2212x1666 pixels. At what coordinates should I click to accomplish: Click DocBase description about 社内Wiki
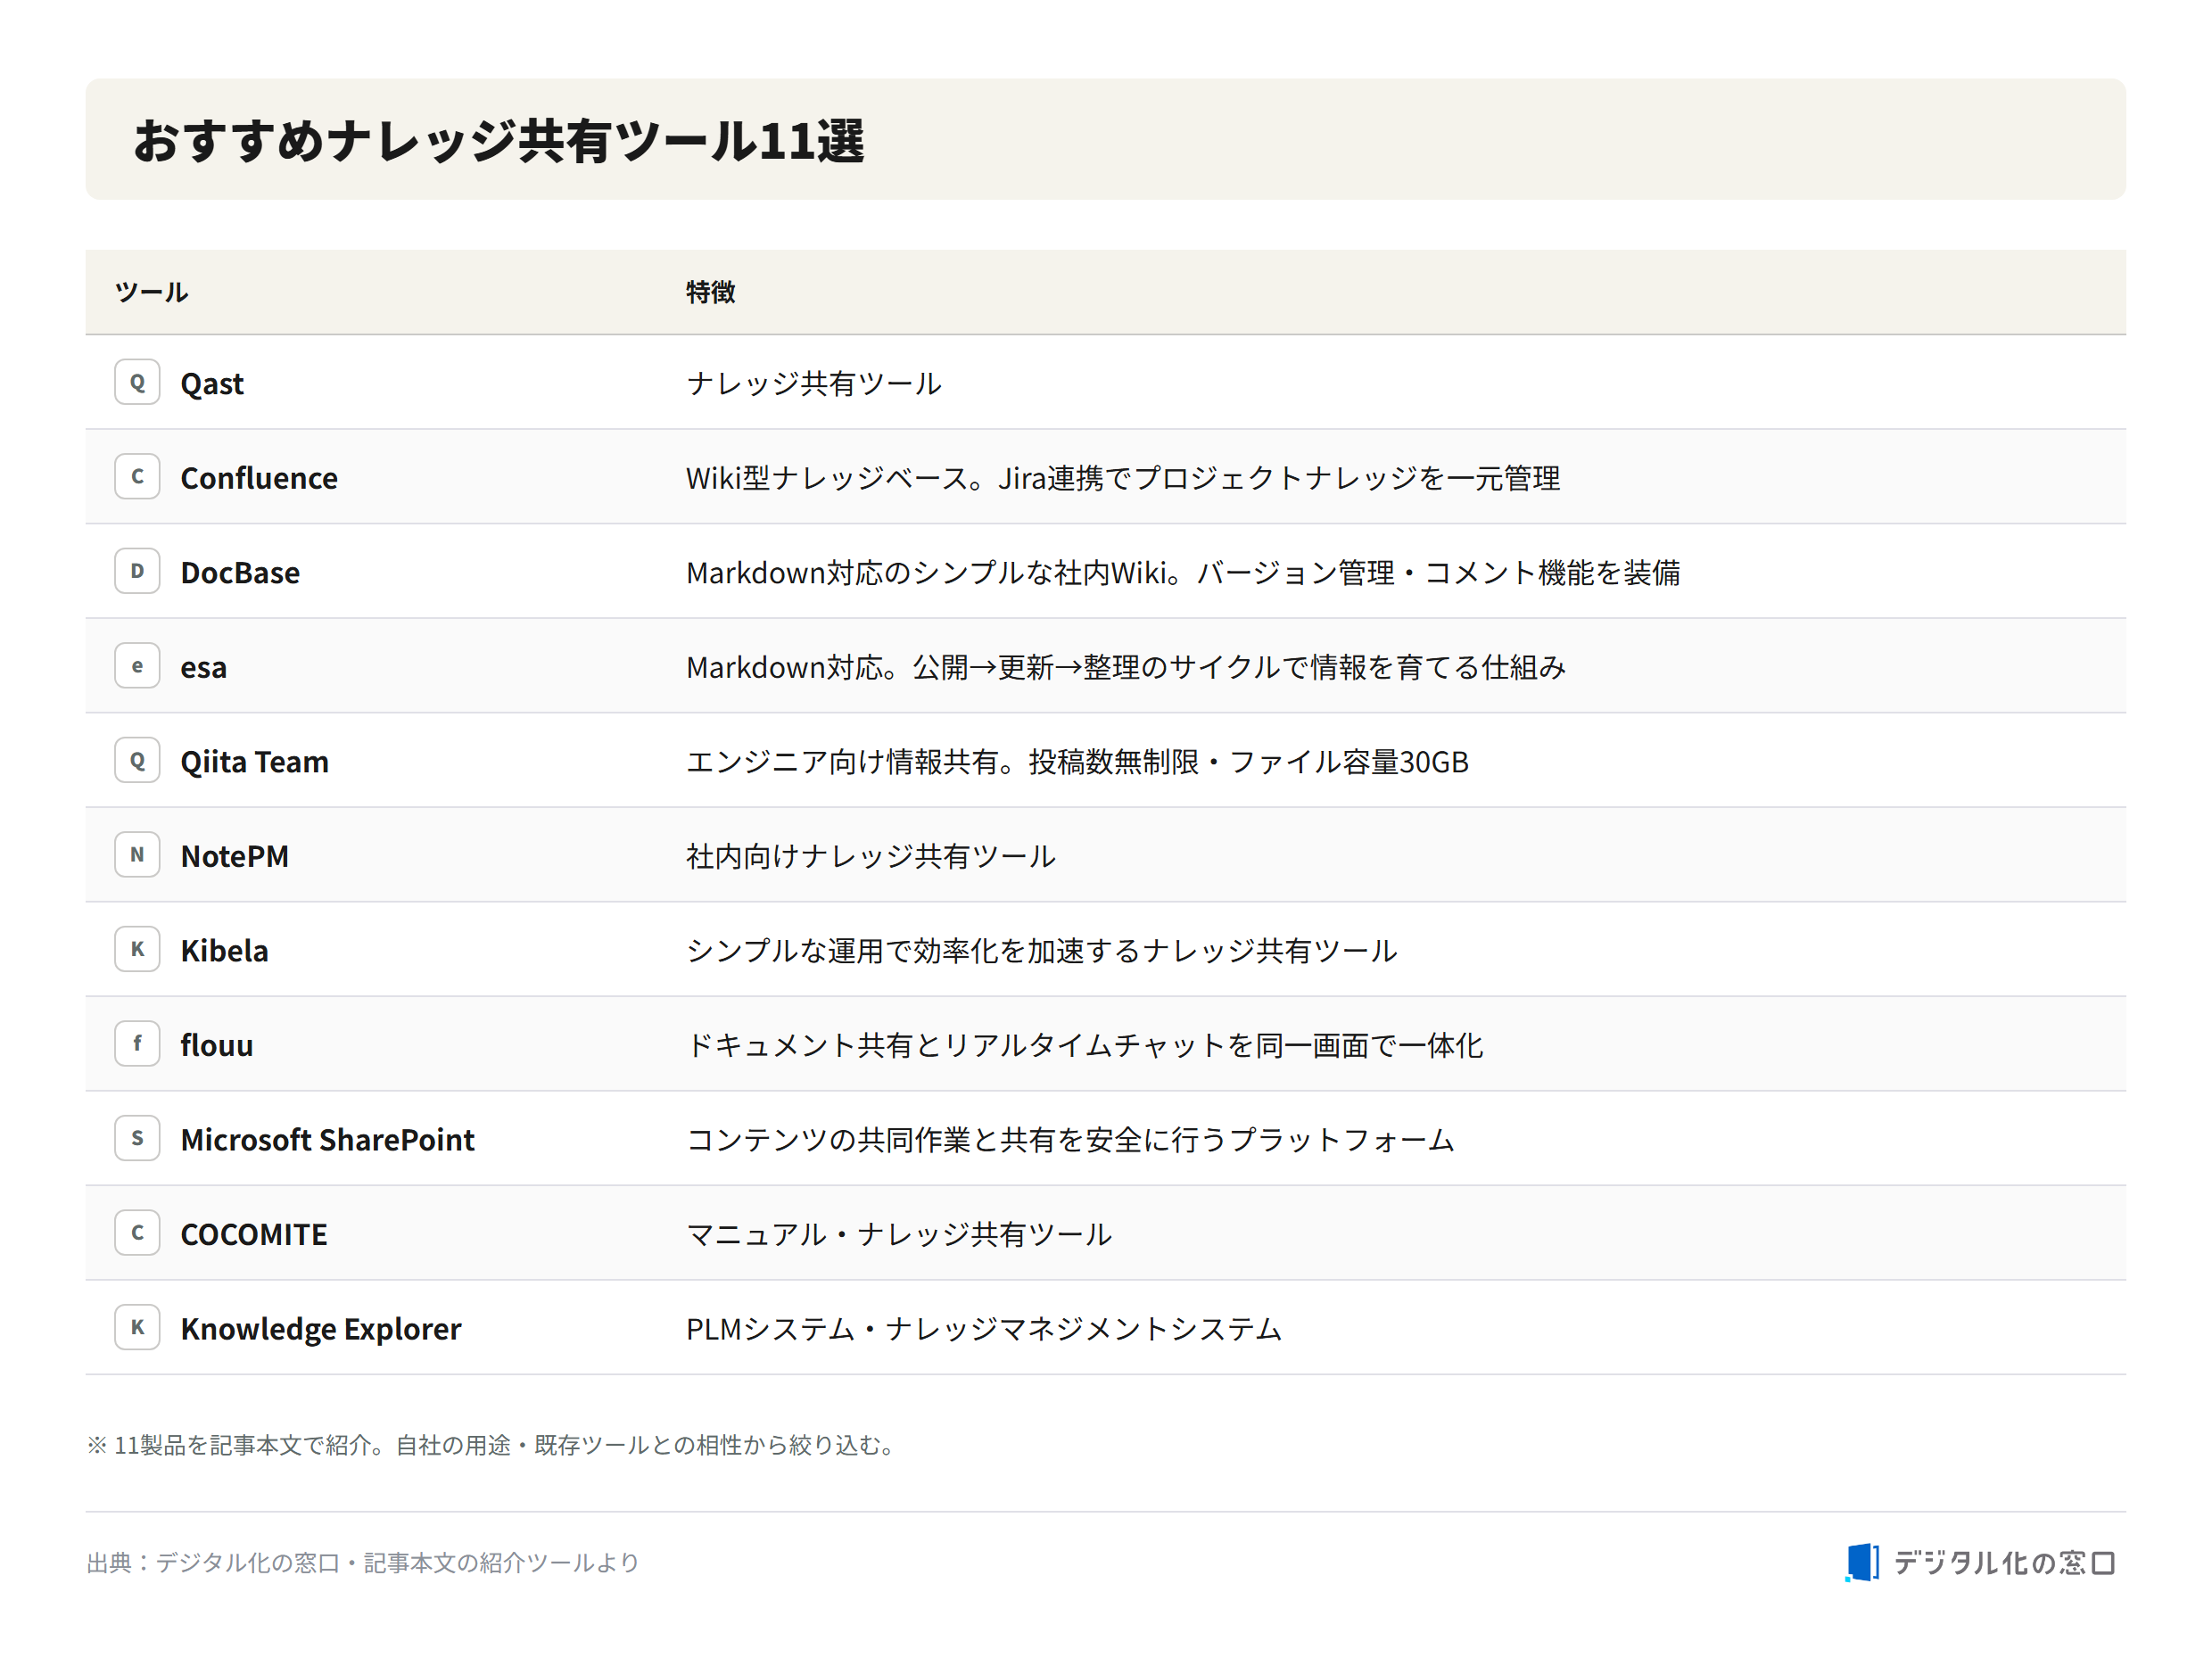coord(1182,573)
